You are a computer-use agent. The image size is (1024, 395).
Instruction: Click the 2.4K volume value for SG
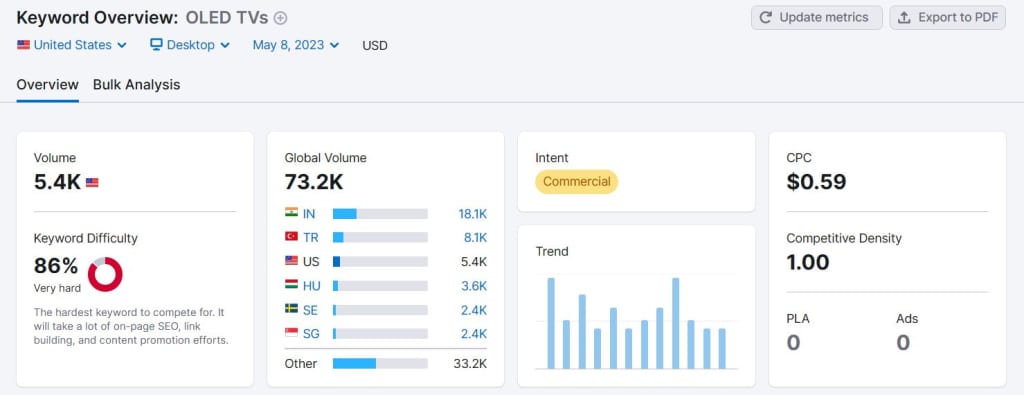(x=474, y=334)
